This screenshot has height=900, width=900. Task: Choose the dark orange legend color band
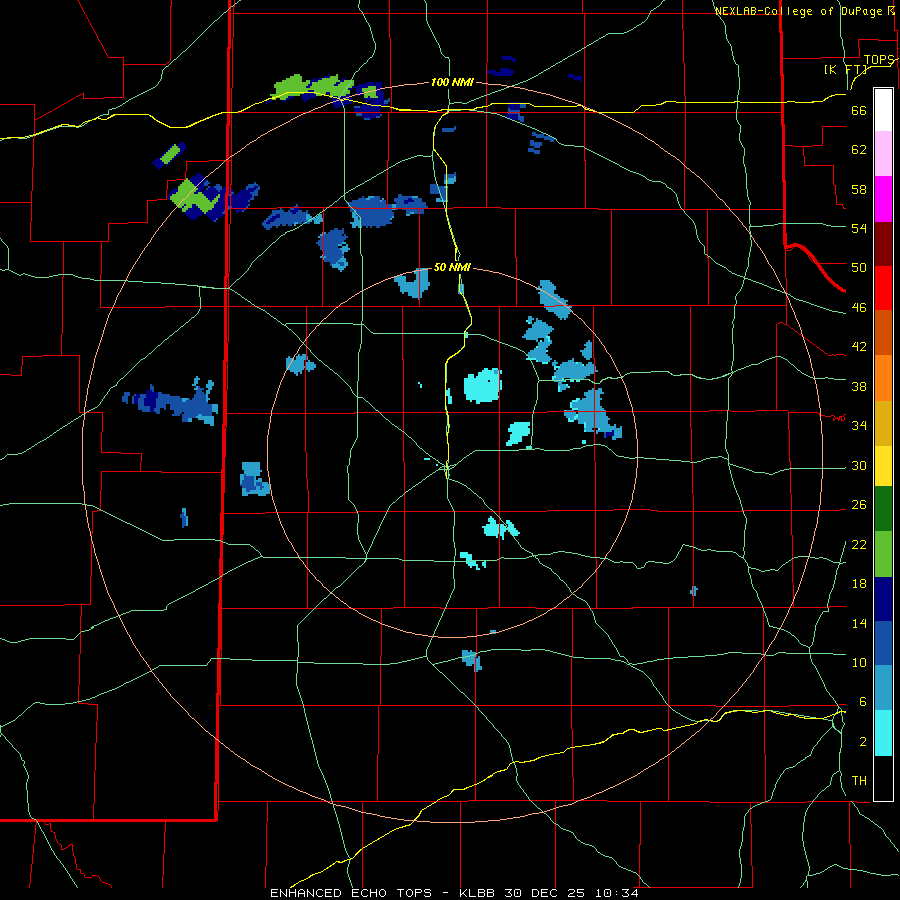tap(883, 332)
